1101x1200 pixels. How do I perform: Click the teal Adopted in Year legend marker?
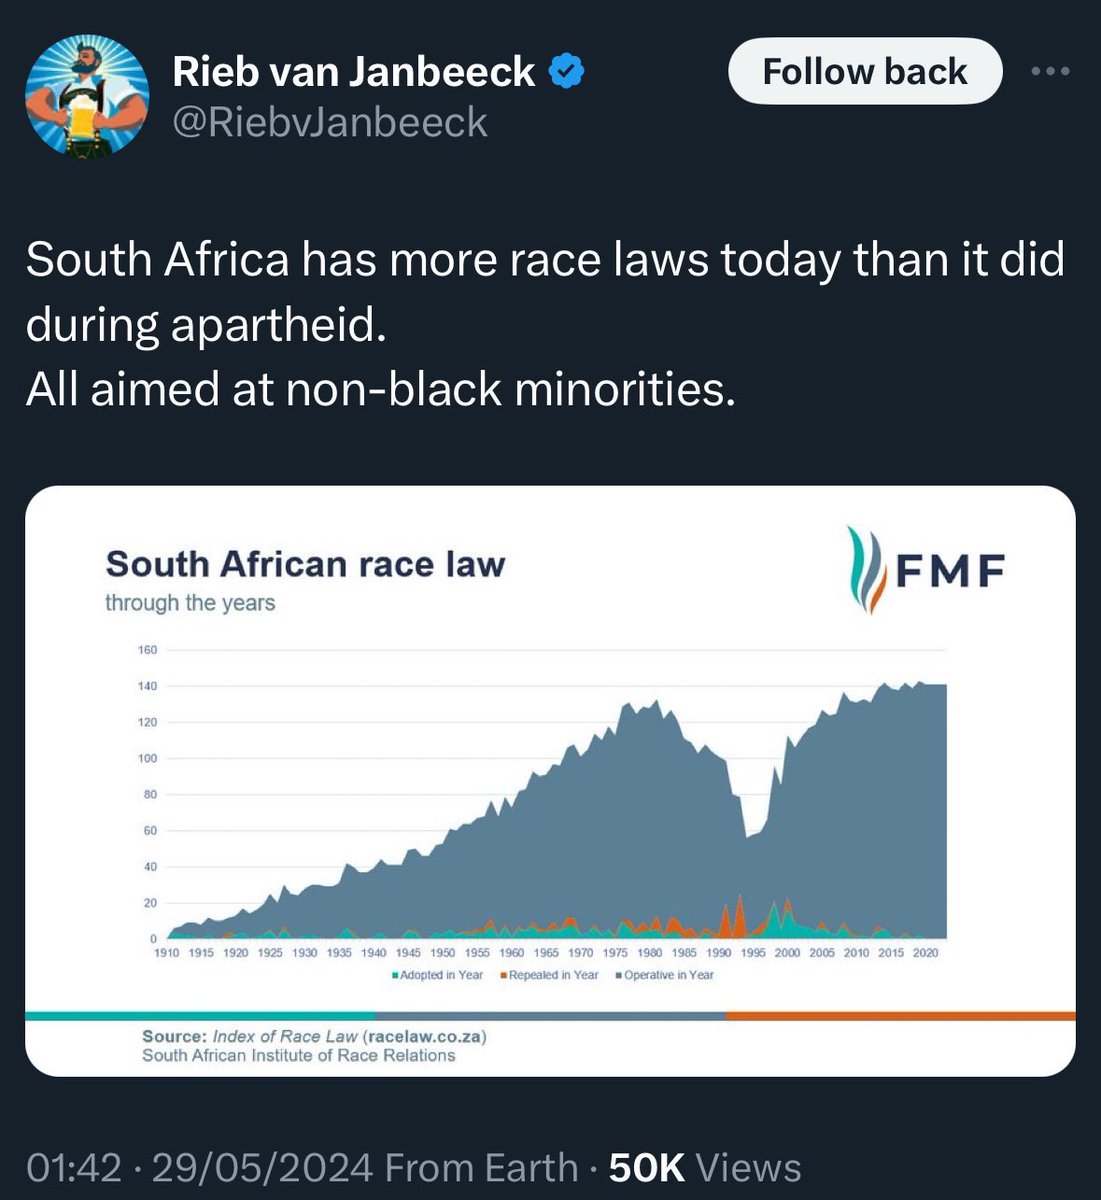click(x=397, y=975)
